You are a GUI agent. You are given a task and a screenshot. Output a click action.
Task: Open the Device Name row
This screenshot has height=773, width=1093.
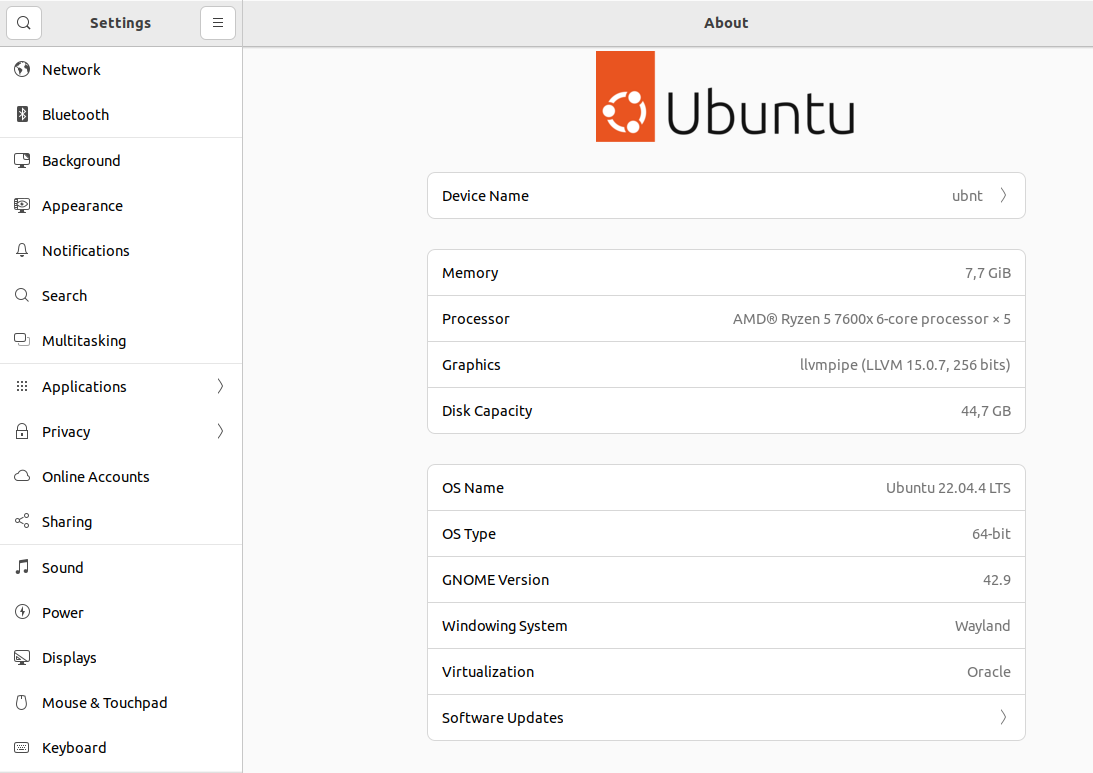pyautogui.click(x=726, y=196)
